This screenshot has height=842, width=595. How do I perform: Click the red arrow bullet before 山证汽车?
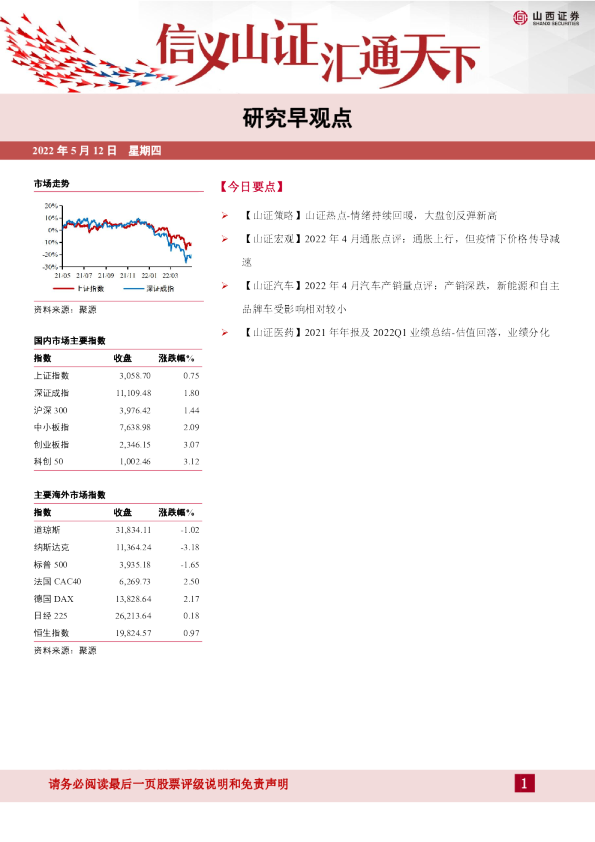[x=225, y=286]
